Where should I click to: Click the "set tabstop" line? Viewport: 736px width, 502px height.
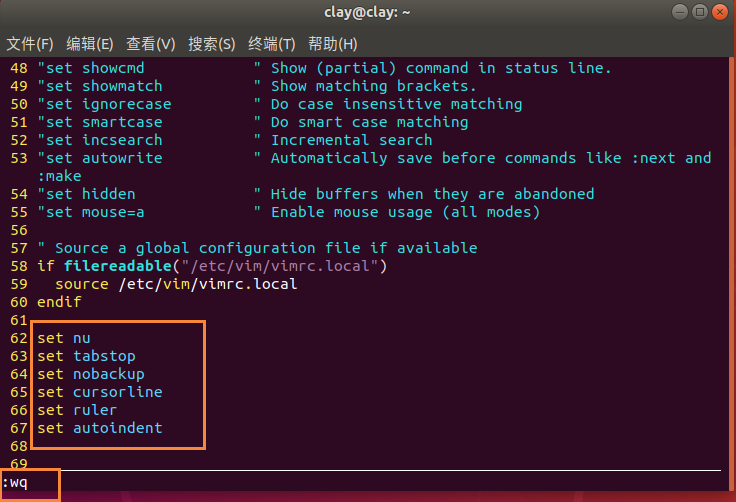86,356
